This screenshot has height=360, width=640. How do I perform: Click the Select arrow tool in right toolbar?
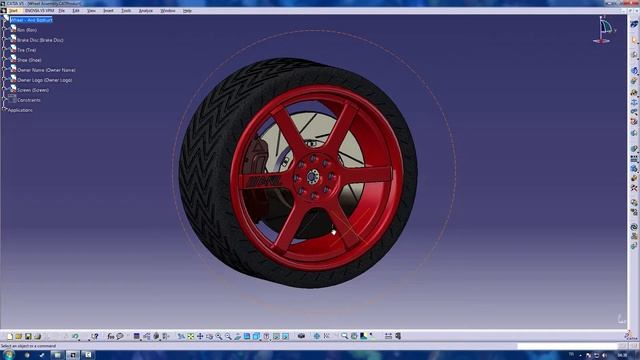click(x=634, y=40)
